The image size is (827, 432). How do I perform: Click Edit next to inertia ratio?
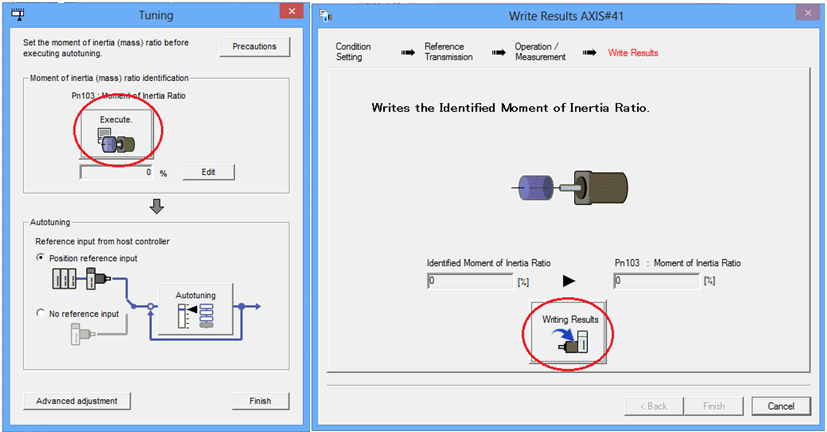(x=207, y=172)
